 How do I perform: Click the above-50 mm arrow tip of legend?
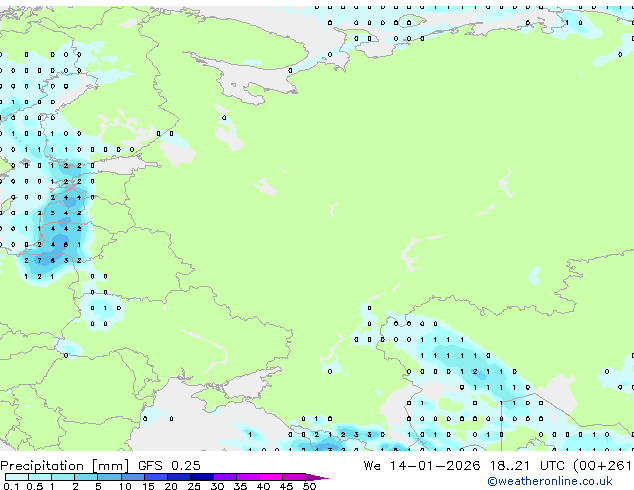coord(317,477)
